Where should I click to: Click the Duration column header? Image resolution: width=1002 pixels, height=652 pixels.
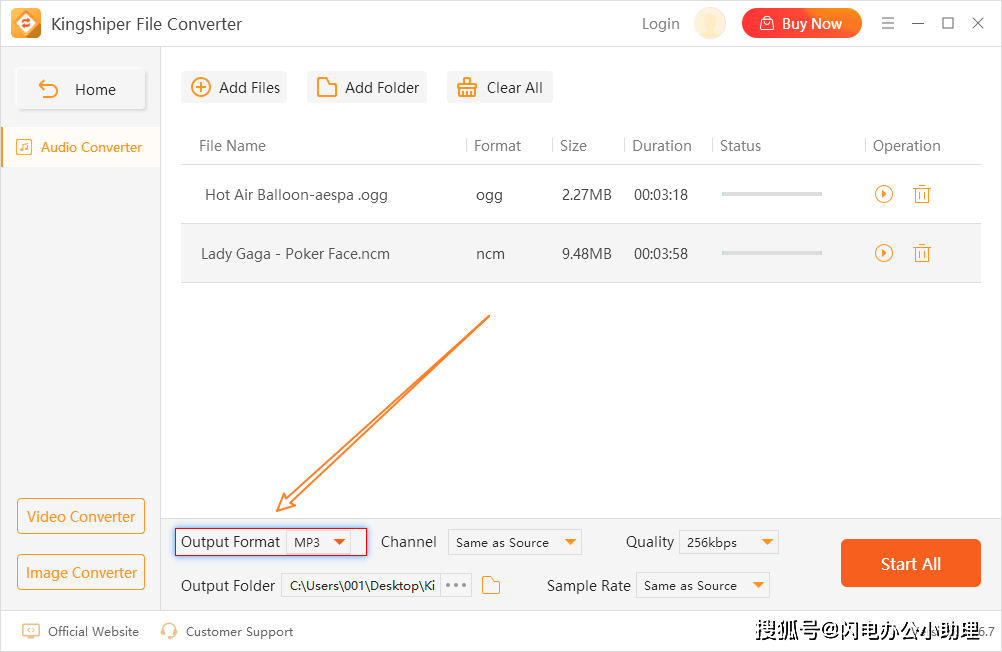[661, 146]
